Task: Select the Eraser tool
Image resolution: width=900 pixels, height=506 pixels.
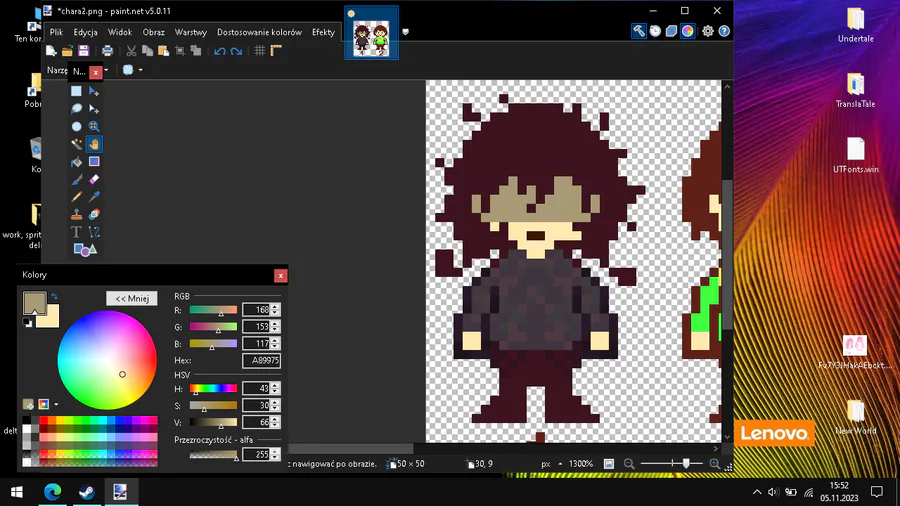Action: point(94,180)
